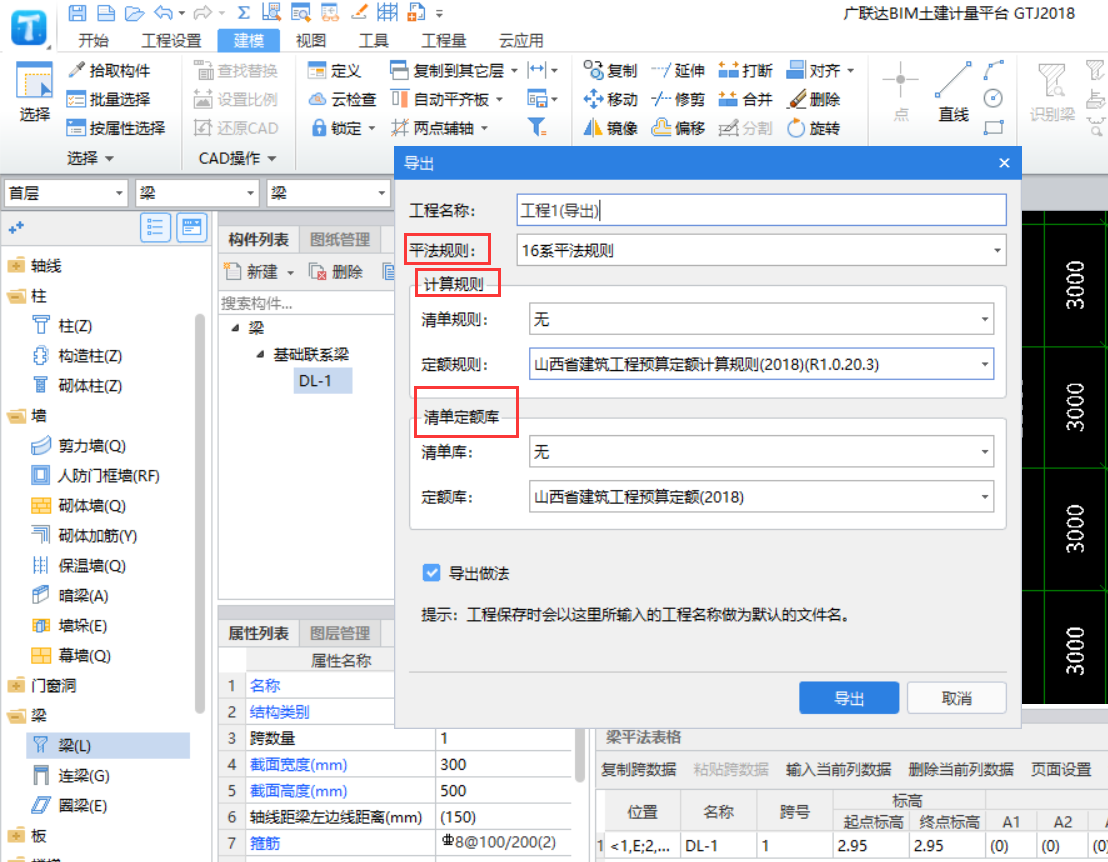Screen dimensions: 1108x862
Task: Click the 修剪 trim tool
Action: click(x=678, y=99)
